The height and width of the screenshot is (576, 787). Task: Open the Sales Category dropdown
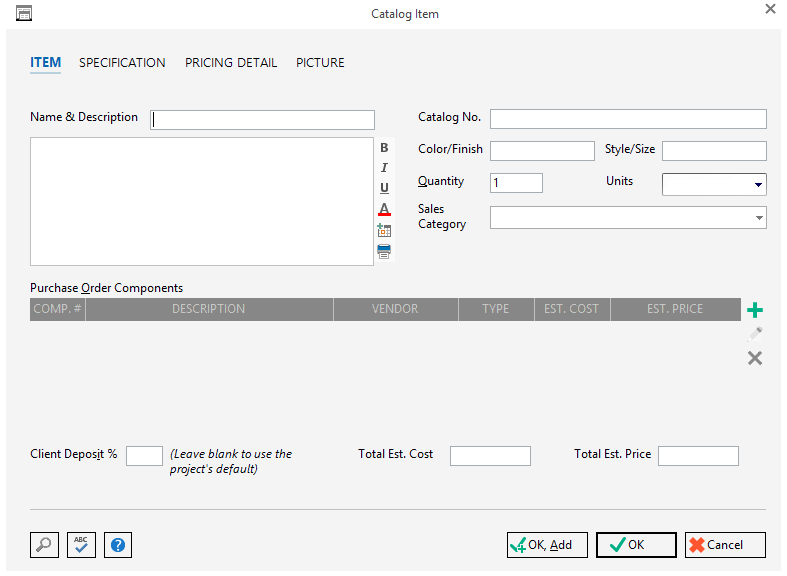[x=758, y=217]
